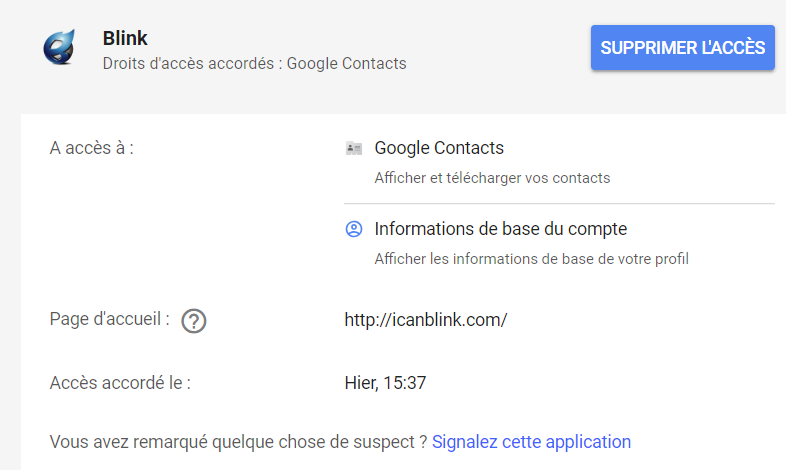Click the Afficher et télécharger vos contacts text
Viewport: 786px width, 470px height.
[492, 178]
